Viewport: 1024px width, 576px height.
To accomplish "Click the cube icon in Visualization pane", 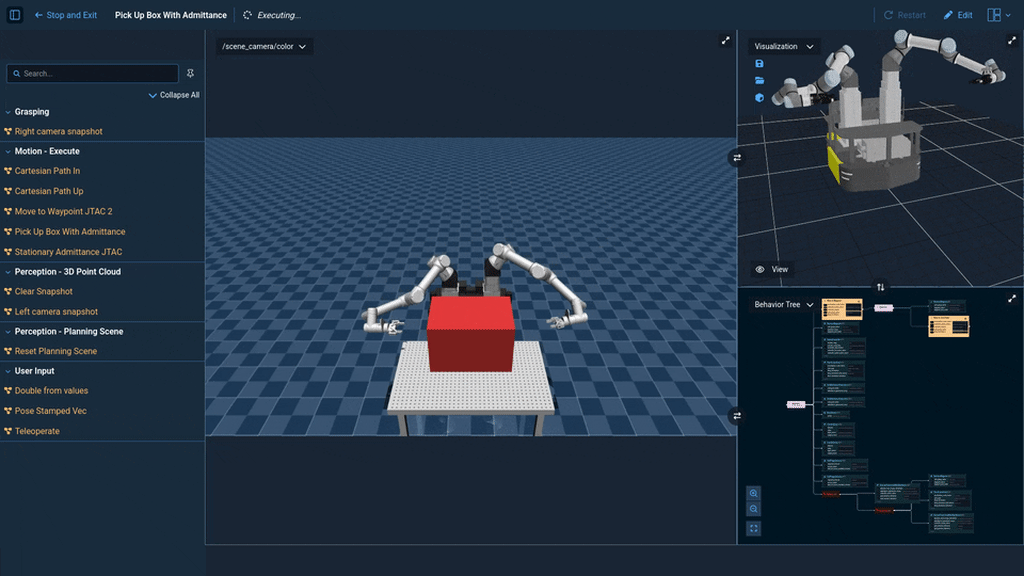I will click(759, 98).
